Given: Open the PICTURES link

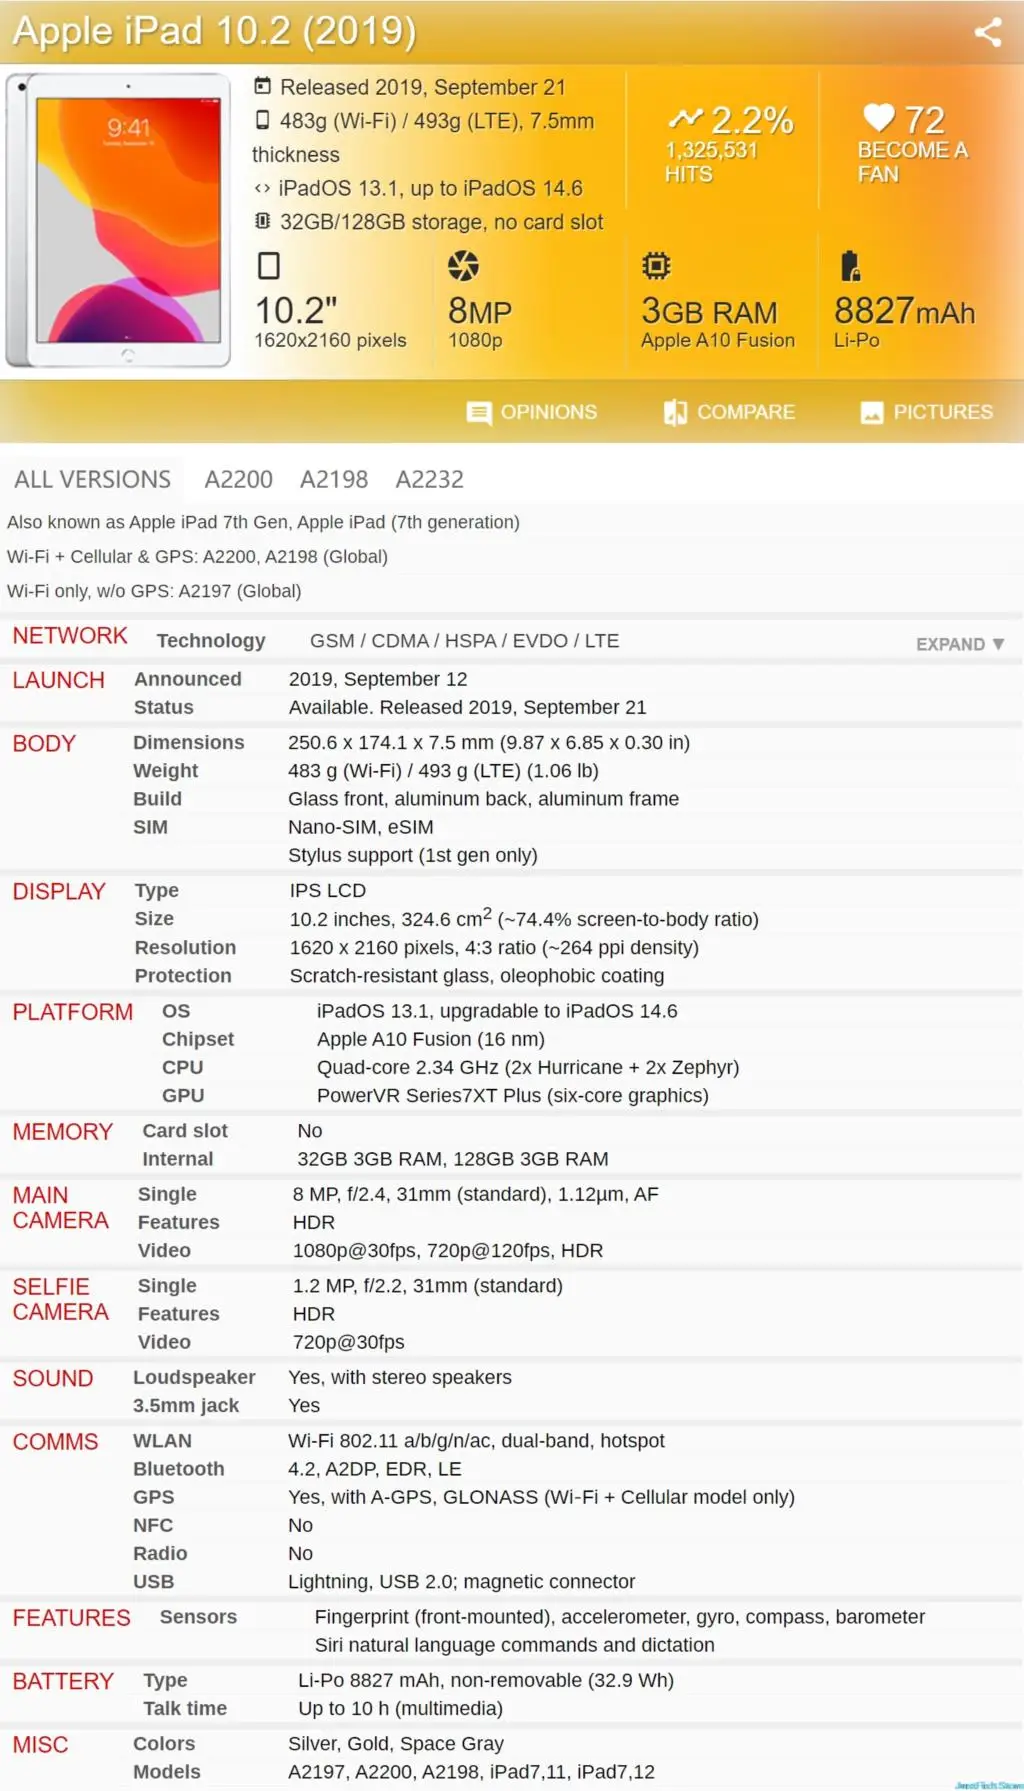Looking at the screenshot, I should [x=943, y=412].
